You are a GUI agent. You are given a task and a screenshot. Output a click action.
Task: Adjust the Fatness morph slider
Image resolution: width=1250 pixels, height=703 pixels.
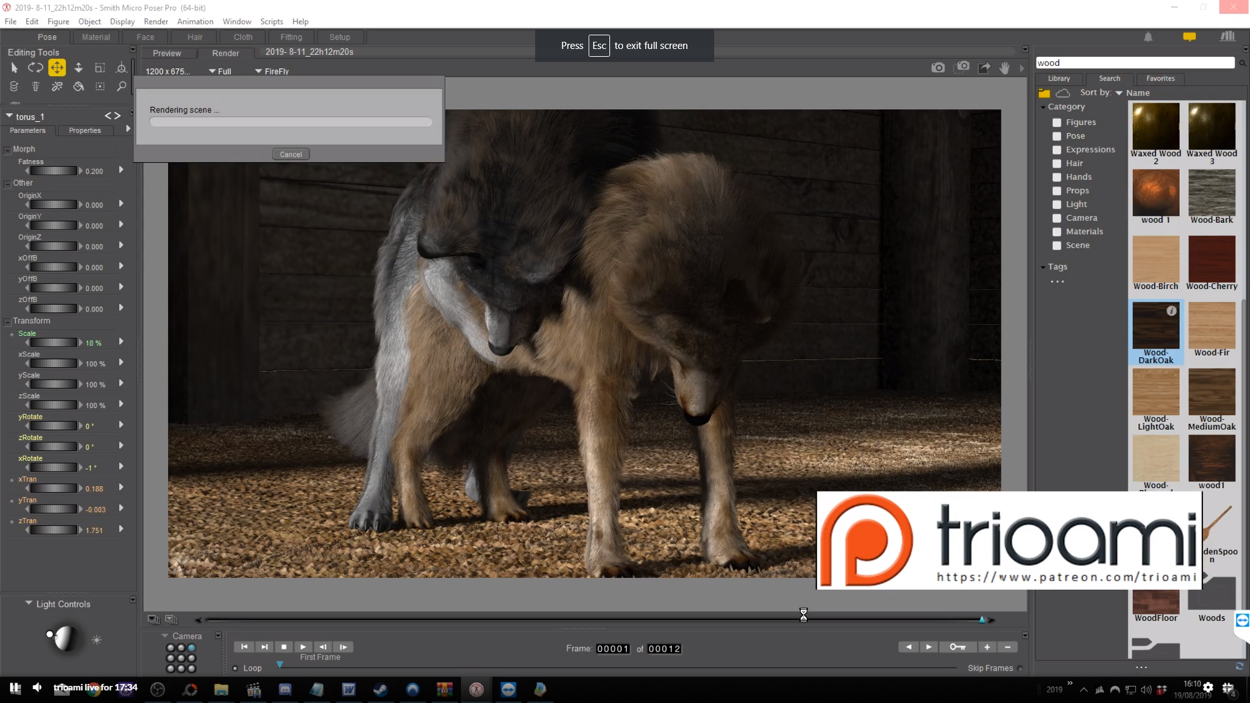[x=52, y=171]
